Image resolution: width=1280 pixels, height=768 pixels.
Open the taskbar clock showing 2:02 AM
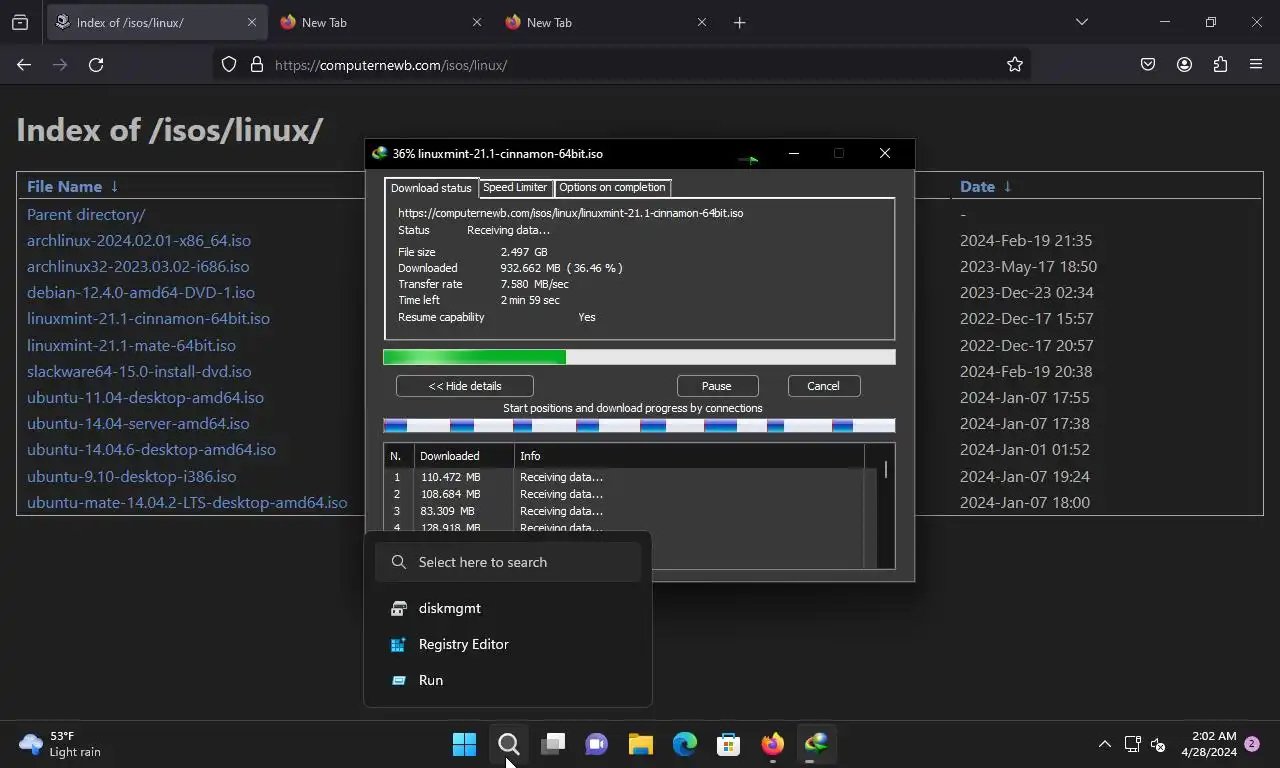click(1209, 744)
